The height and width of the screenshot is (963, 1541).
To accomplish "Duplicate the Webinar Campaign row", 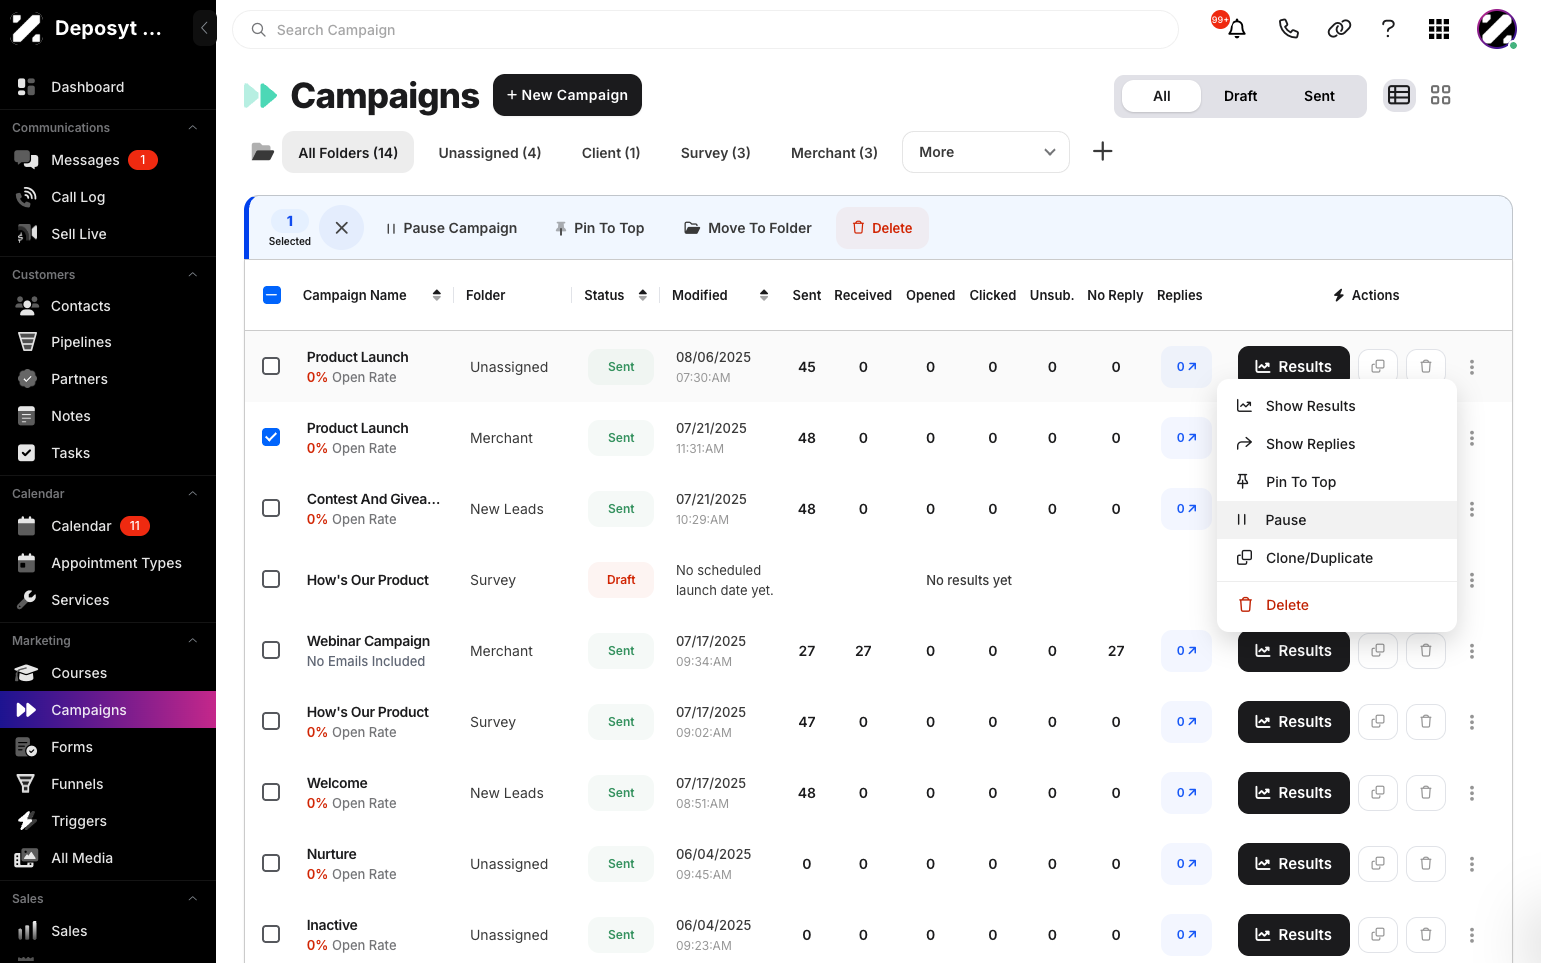I will coord(1377,651).
